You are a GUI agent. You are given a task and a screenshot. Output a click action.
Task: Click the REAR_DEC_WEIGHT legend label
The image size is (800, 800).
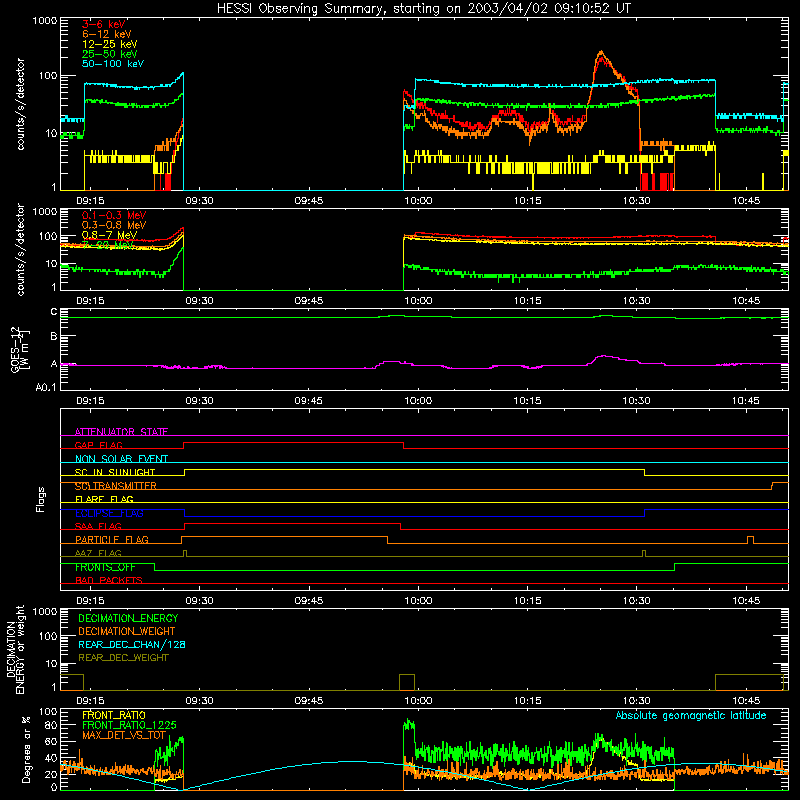[x=123, y=658]
